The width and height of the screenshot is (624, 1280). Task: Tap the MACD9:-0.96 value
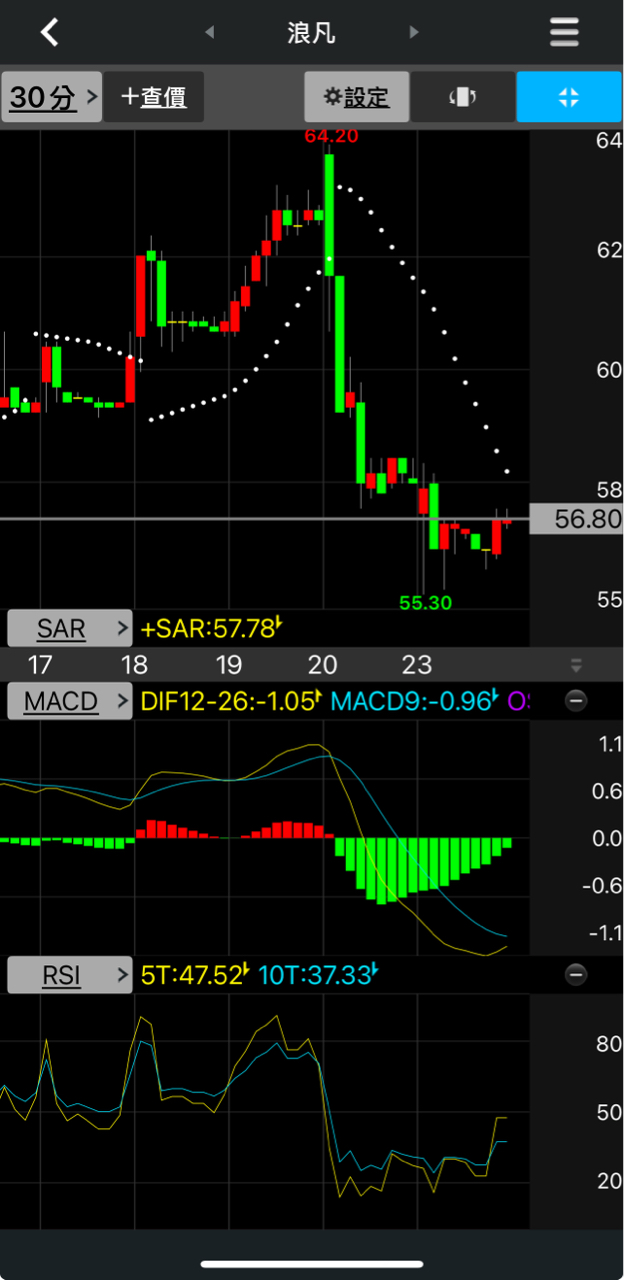pos(415,701)
